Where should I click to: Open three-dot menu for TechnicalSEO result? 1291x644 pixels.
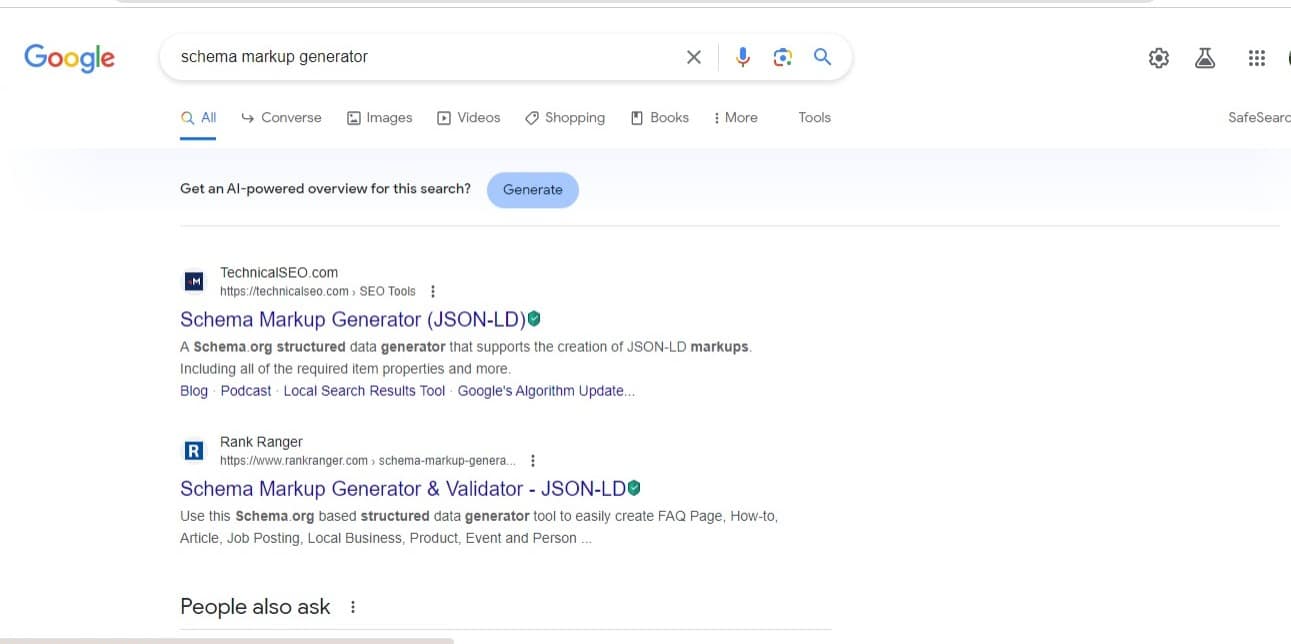tap(433, 292)
